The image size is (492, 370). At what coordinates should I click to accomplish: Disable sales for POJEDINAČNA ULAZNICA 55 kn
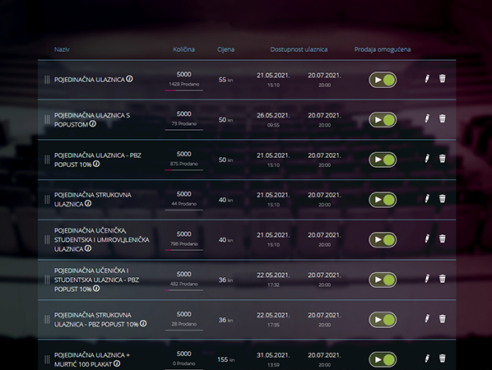point(383,80)
